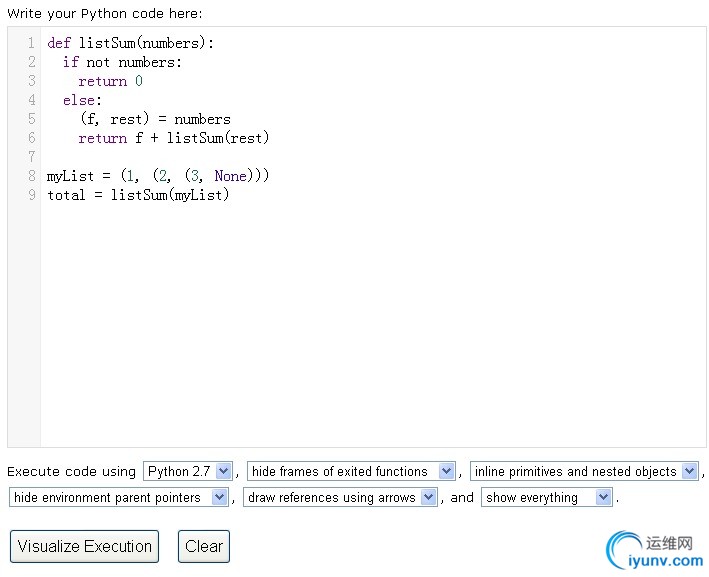The image size is (709, 577).
Task: Click 'return f + listSum(rest)' line
Action: tap(174, 138)
